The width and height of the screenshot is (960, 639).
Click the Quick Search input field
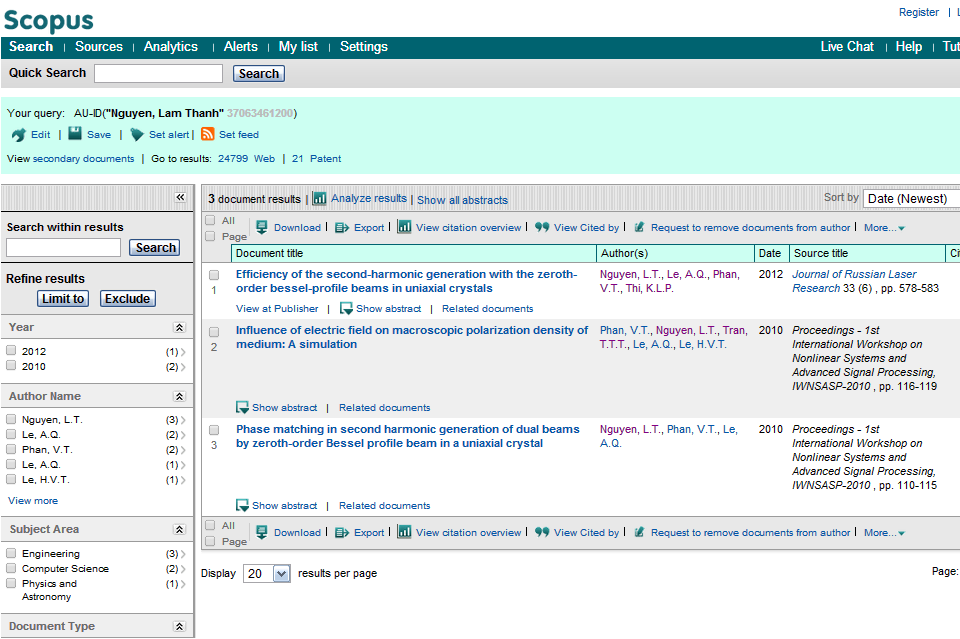[x=159, y=73]
